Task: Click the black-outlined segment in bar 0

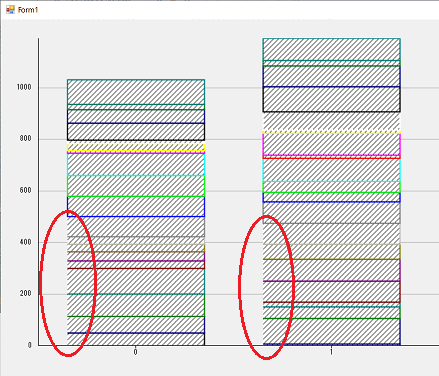Action: (x=136, y=132)
